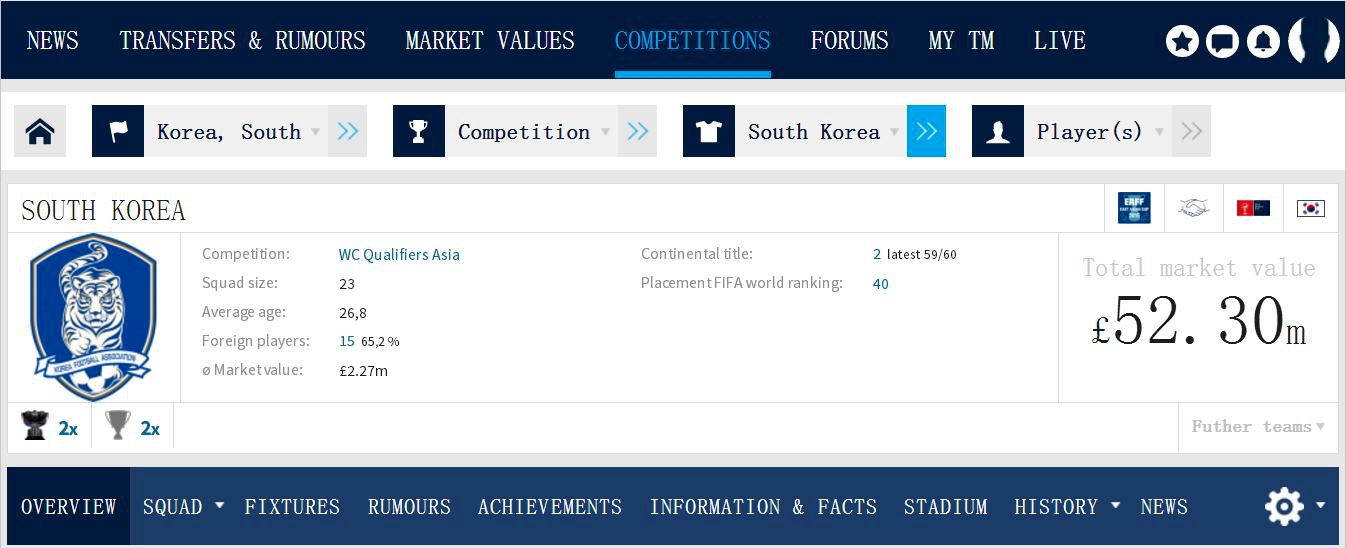Click the handshake icon in team header
The image size is (1346, 548).
1193,208
